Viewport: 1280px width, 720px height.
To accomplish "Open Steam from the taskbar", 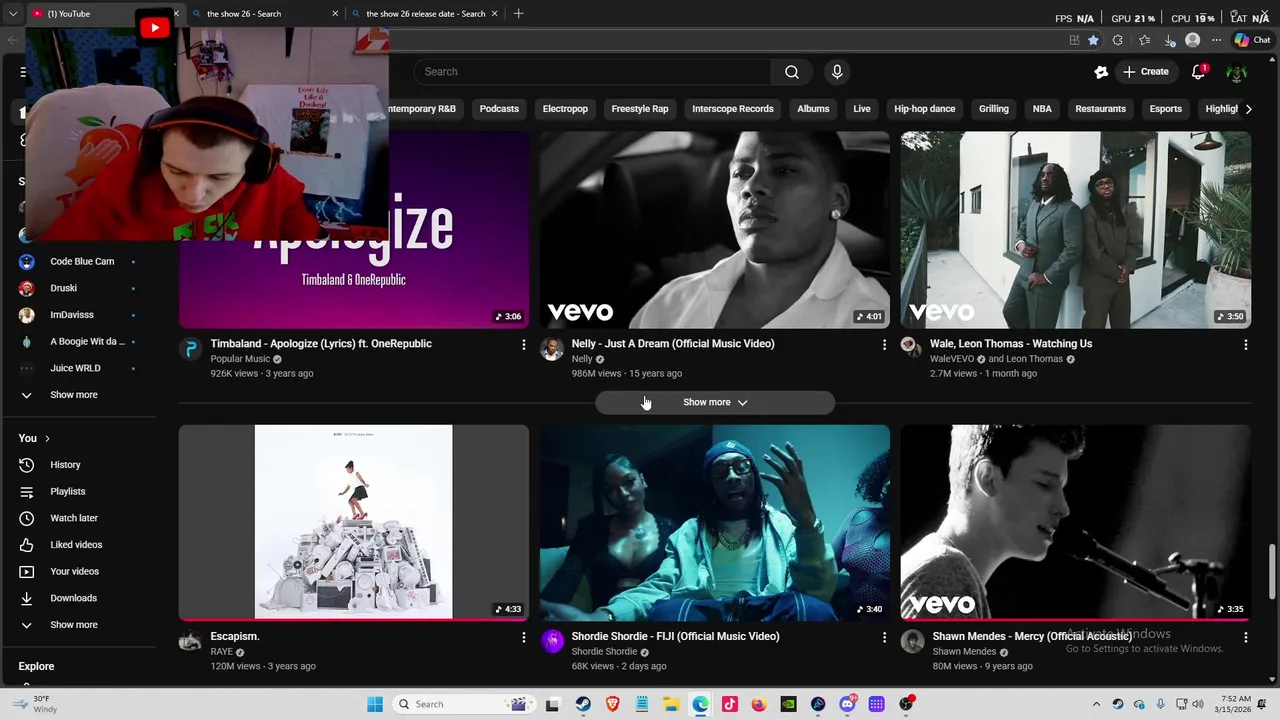I will [582, 704].
